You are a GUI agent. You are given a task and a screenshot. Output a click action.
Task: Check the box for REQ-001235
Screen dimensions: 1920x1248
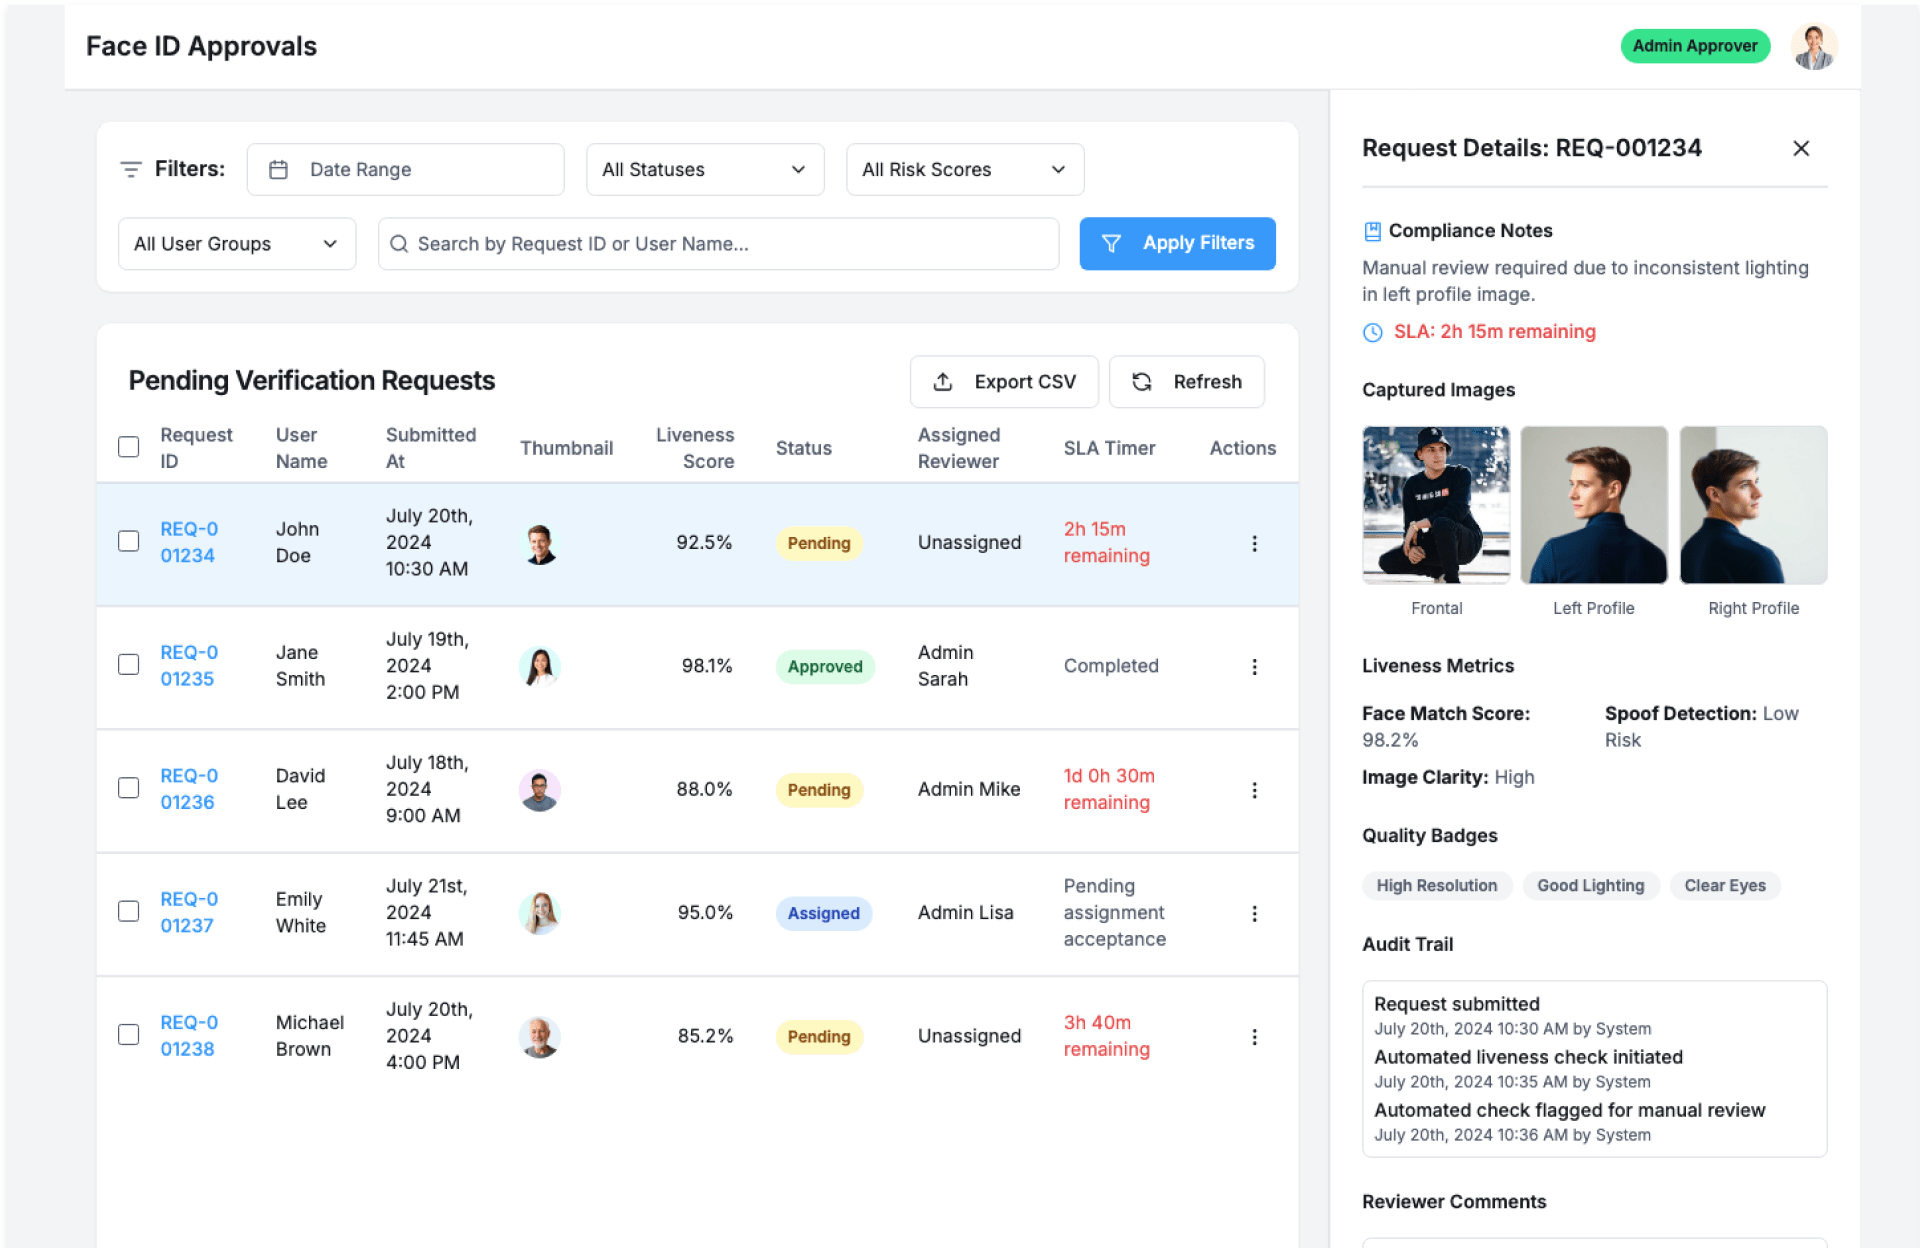coord(129,665)
